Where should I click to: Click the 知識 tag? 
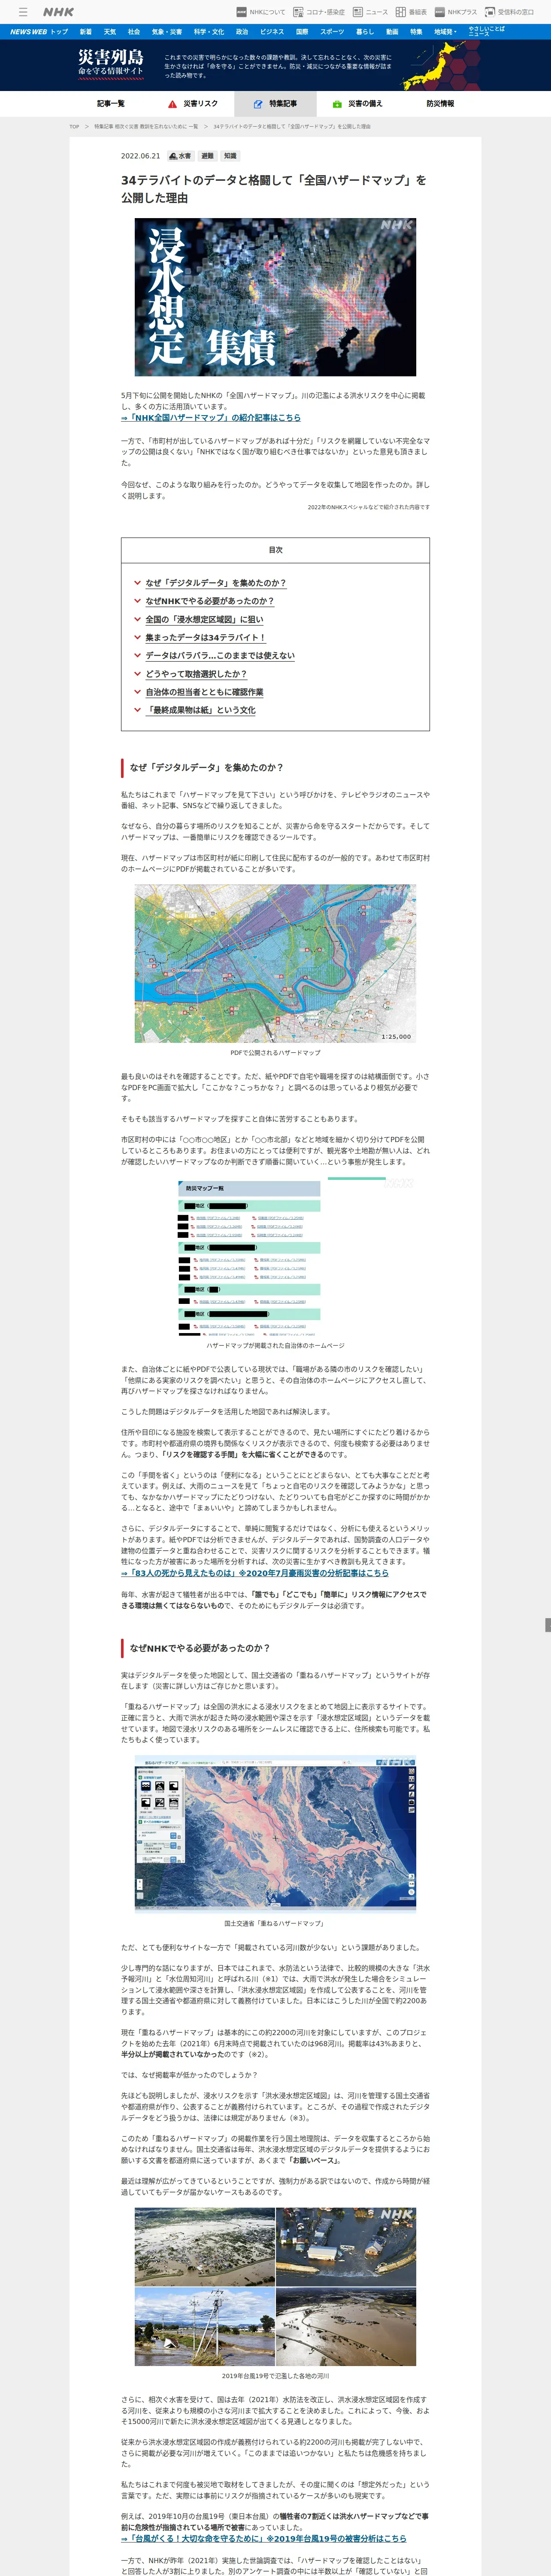(x=230, y=156)
